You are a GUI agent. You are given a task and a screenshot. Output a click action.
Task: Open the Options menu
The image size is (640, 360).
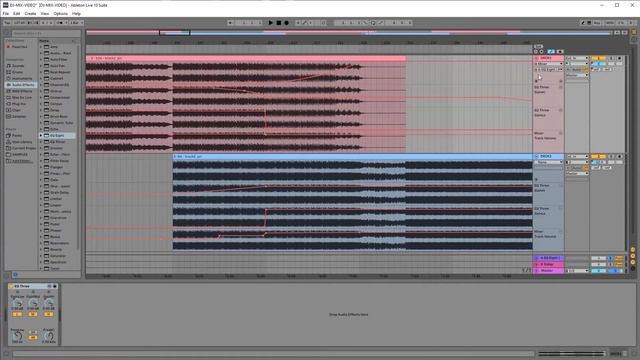click(x=60, y=13)
